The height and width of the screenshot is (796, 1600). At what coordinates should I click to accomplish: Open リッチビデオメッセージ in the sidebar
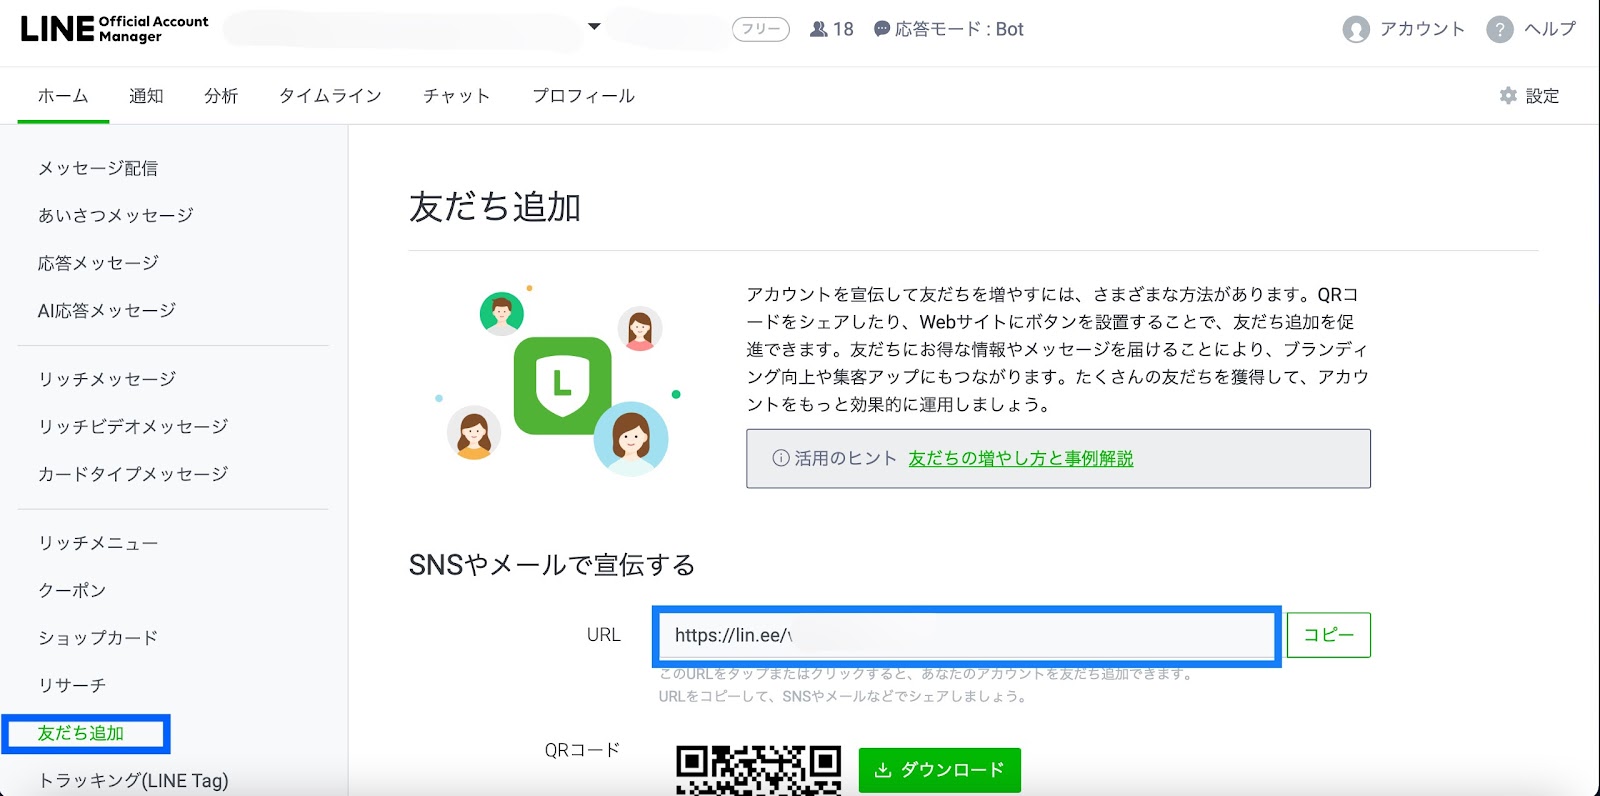click(133, 426)
